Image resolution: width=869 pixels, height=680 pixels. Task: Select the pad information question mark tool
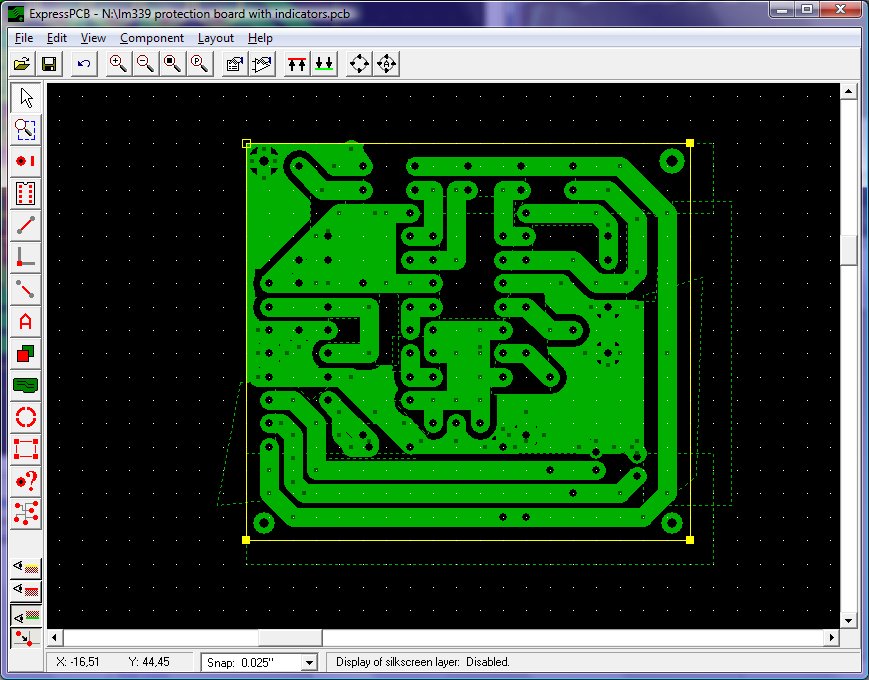[26, 481]
